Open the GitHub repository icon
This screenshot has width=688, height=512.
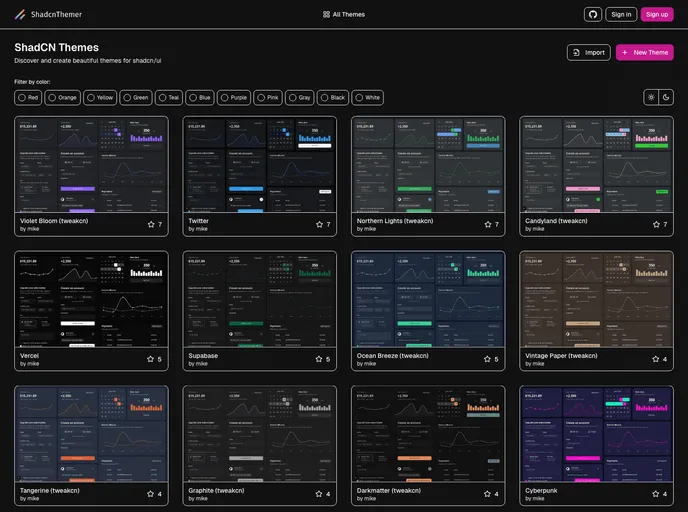pyautogui.click(x=593, y=14)
